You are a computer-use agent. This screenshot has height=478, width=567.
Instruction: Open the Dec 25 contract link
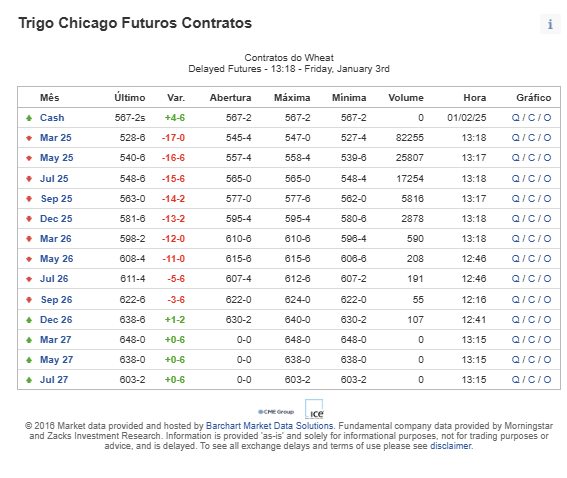click(56, 219)
